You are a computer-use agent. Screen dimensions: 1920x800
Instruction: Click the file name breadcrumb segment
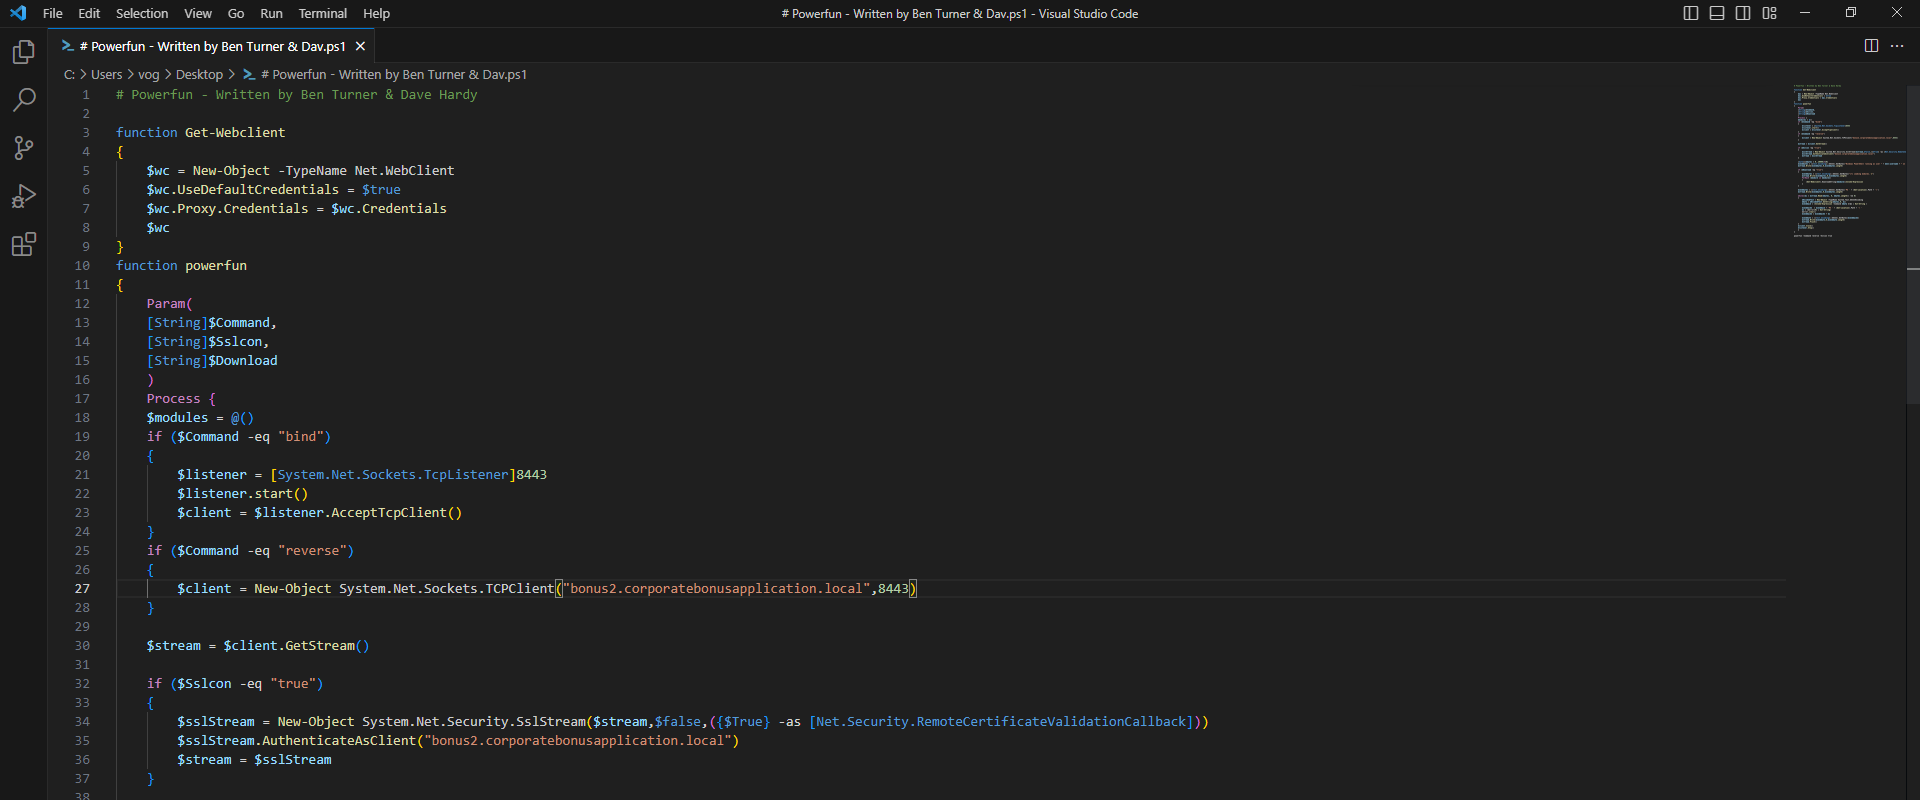click(394, 75)
